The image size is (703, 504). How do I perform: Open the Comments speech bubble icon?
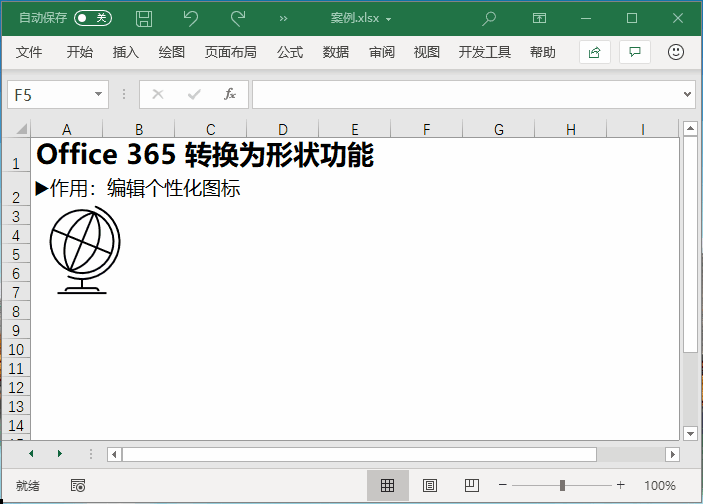tap(634, 52)
